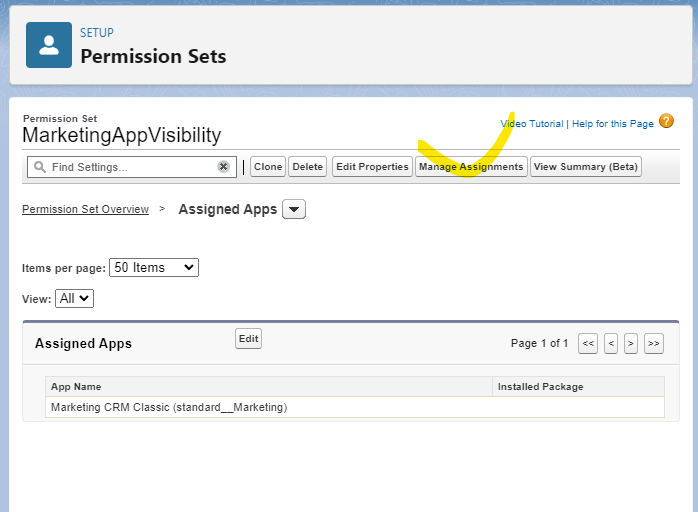This screenshot has height=512, width=698.
Task: Expand the Assigned Apps section dropdown arrow
Action: click(x=294, y=209)
